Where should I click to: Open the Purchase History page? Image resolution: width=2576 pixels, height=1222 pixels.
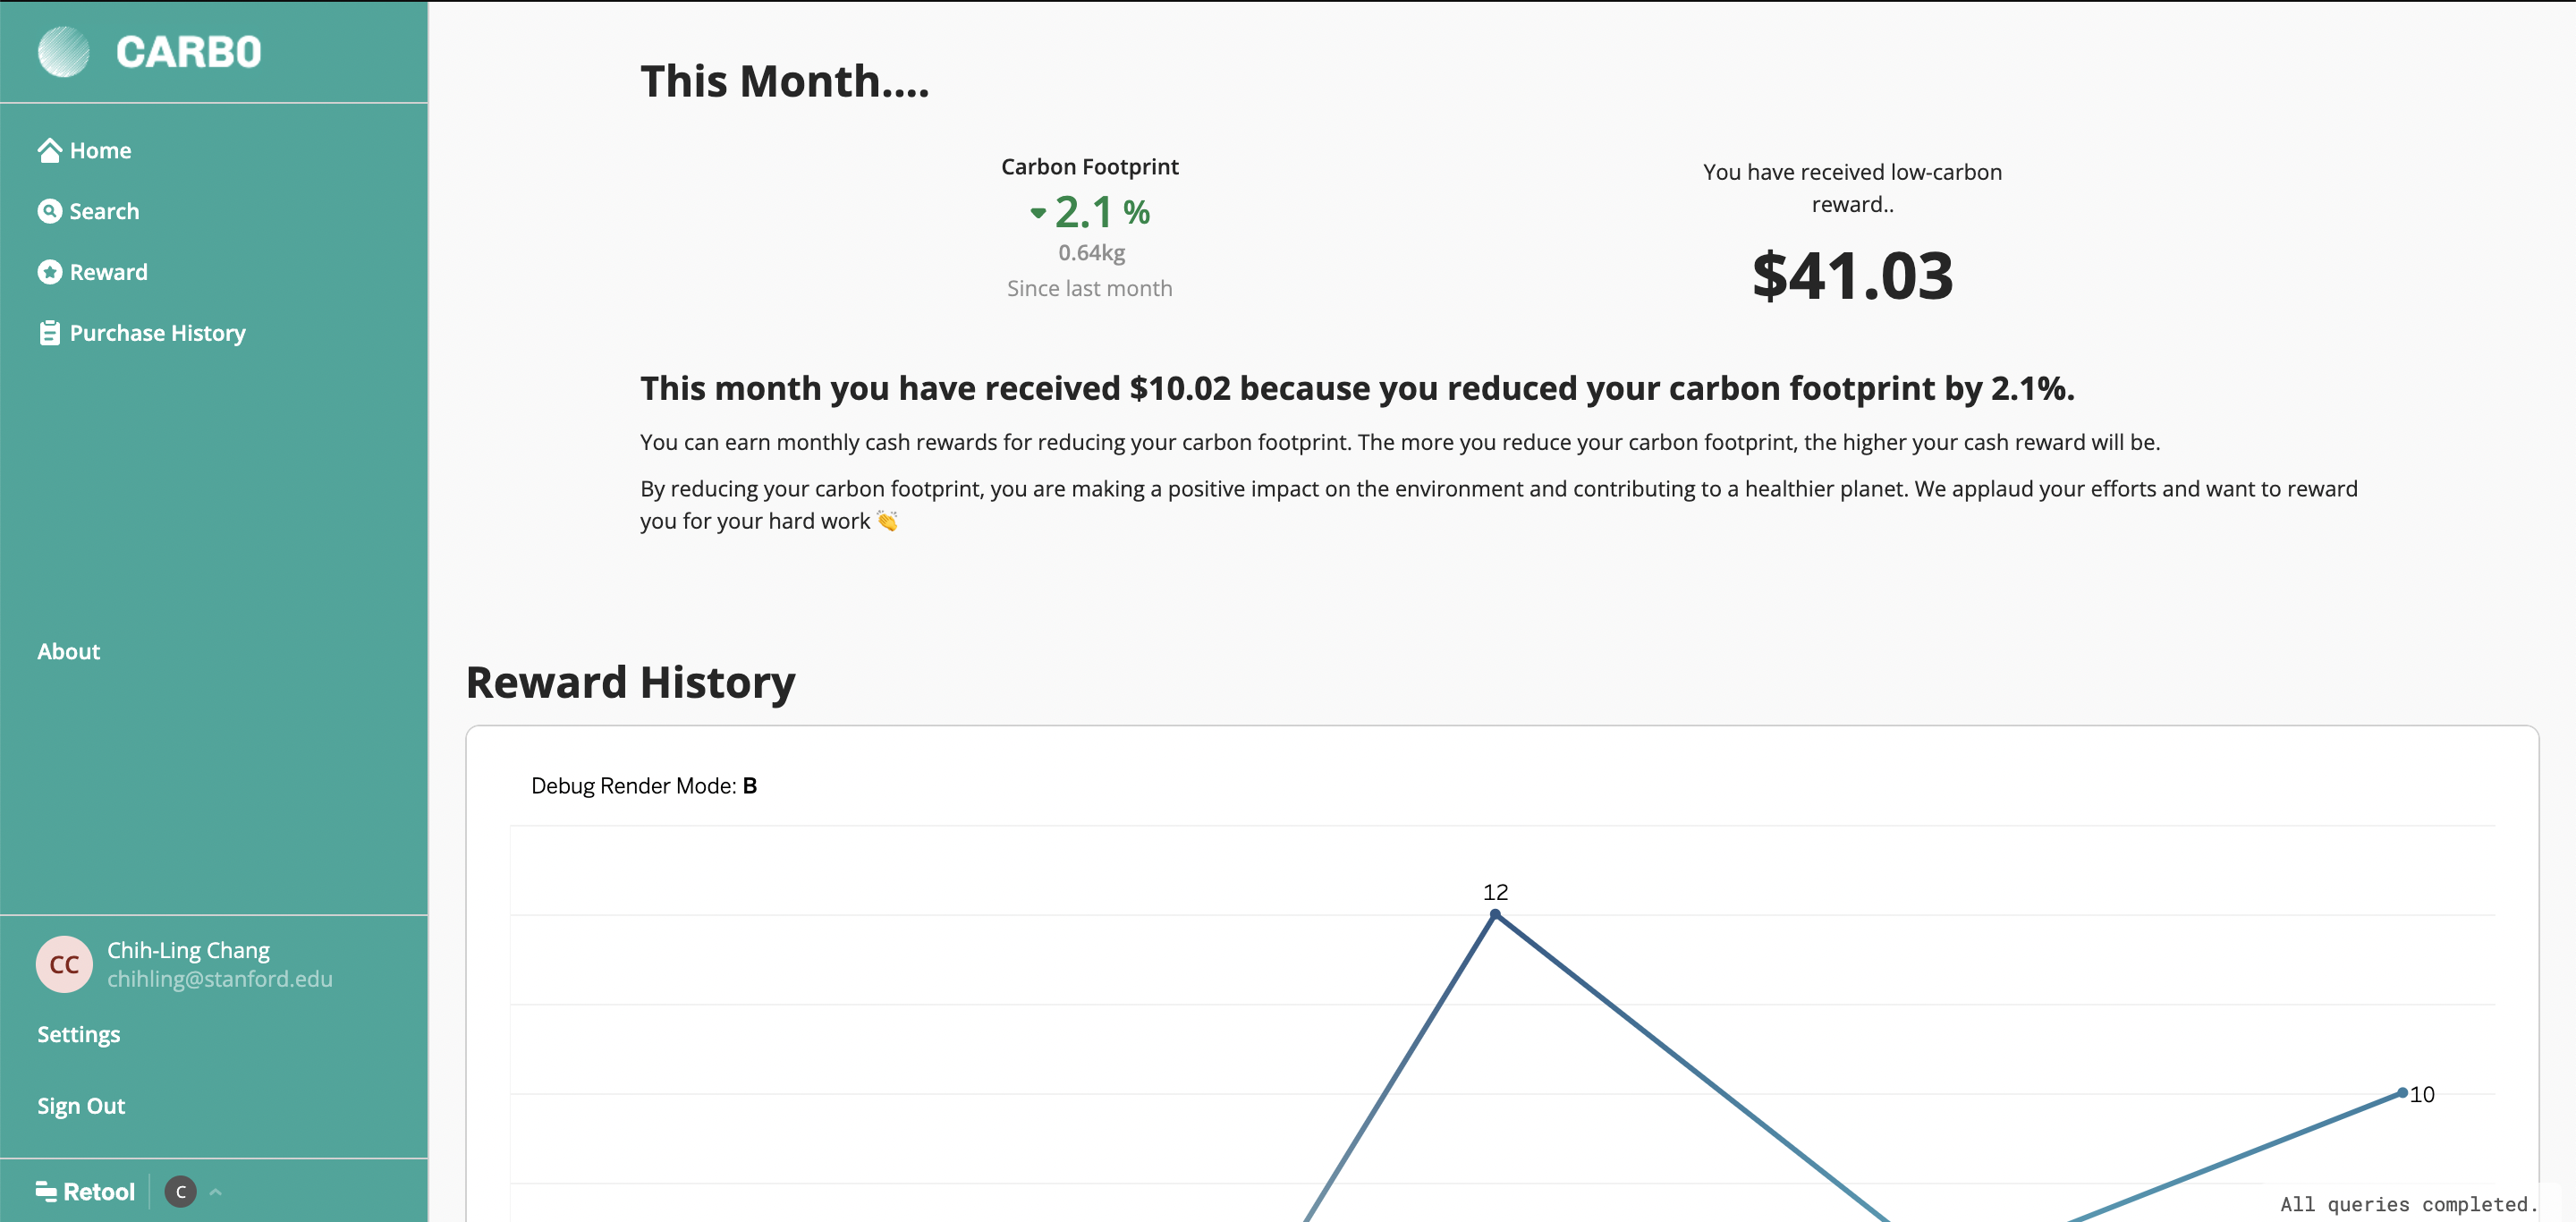[157, 333]
